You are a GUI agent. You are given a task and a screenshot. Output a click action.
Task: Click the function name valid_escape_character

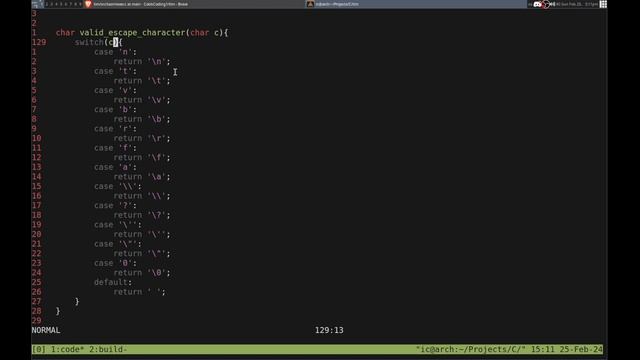coord(132,33)
